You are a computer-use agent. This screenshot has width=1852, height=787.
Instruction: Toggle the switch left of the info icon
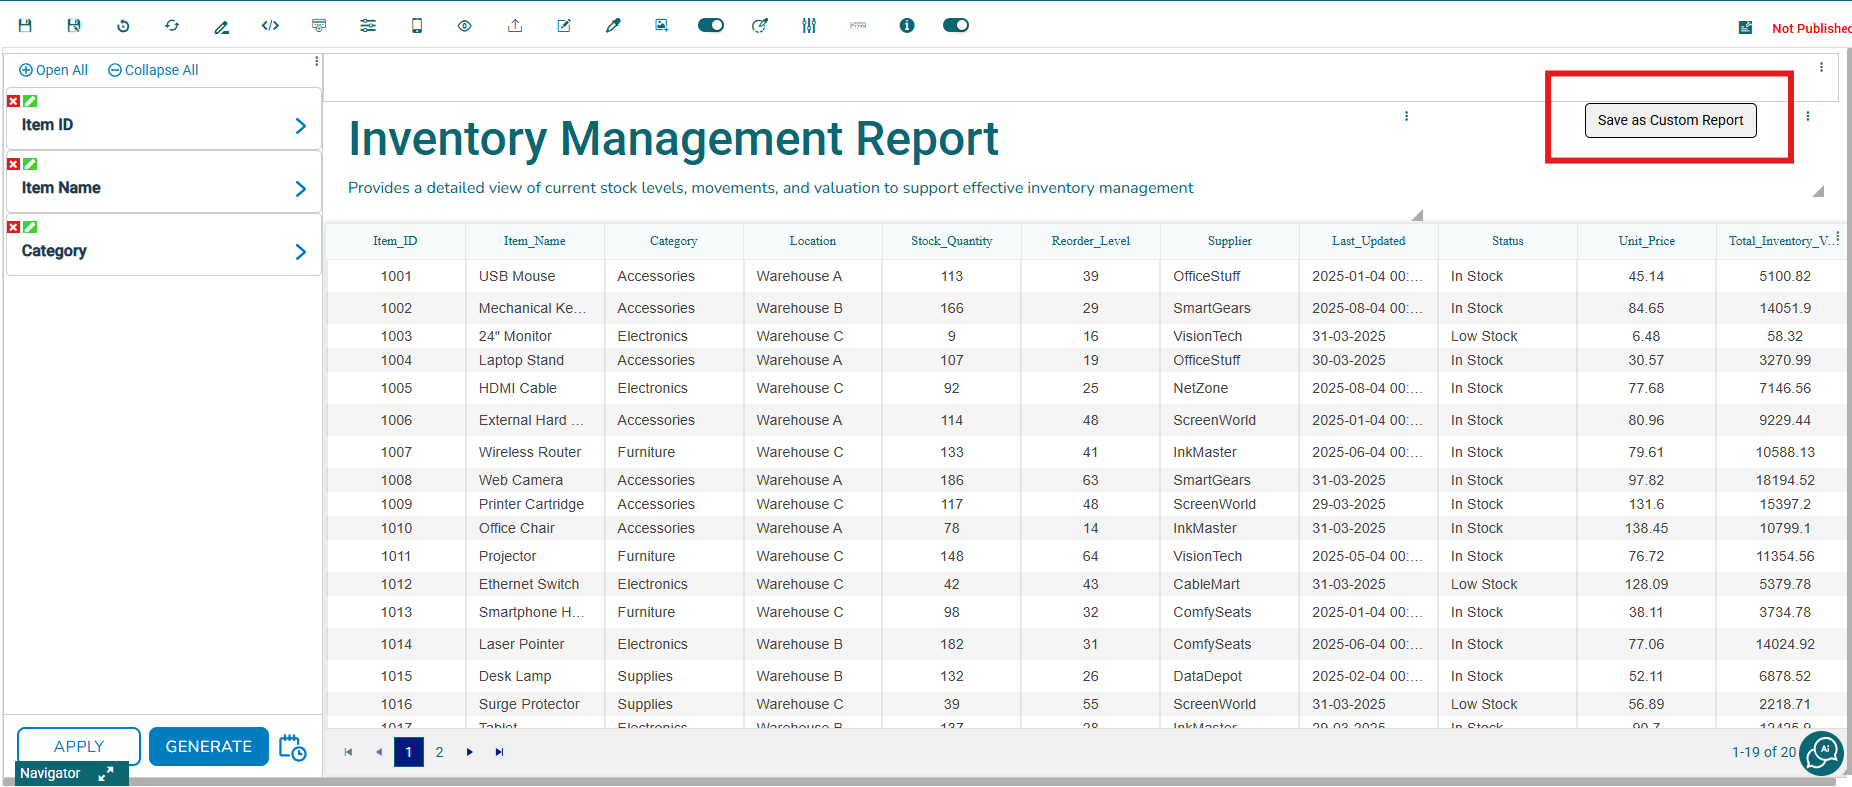coord(711,26)
